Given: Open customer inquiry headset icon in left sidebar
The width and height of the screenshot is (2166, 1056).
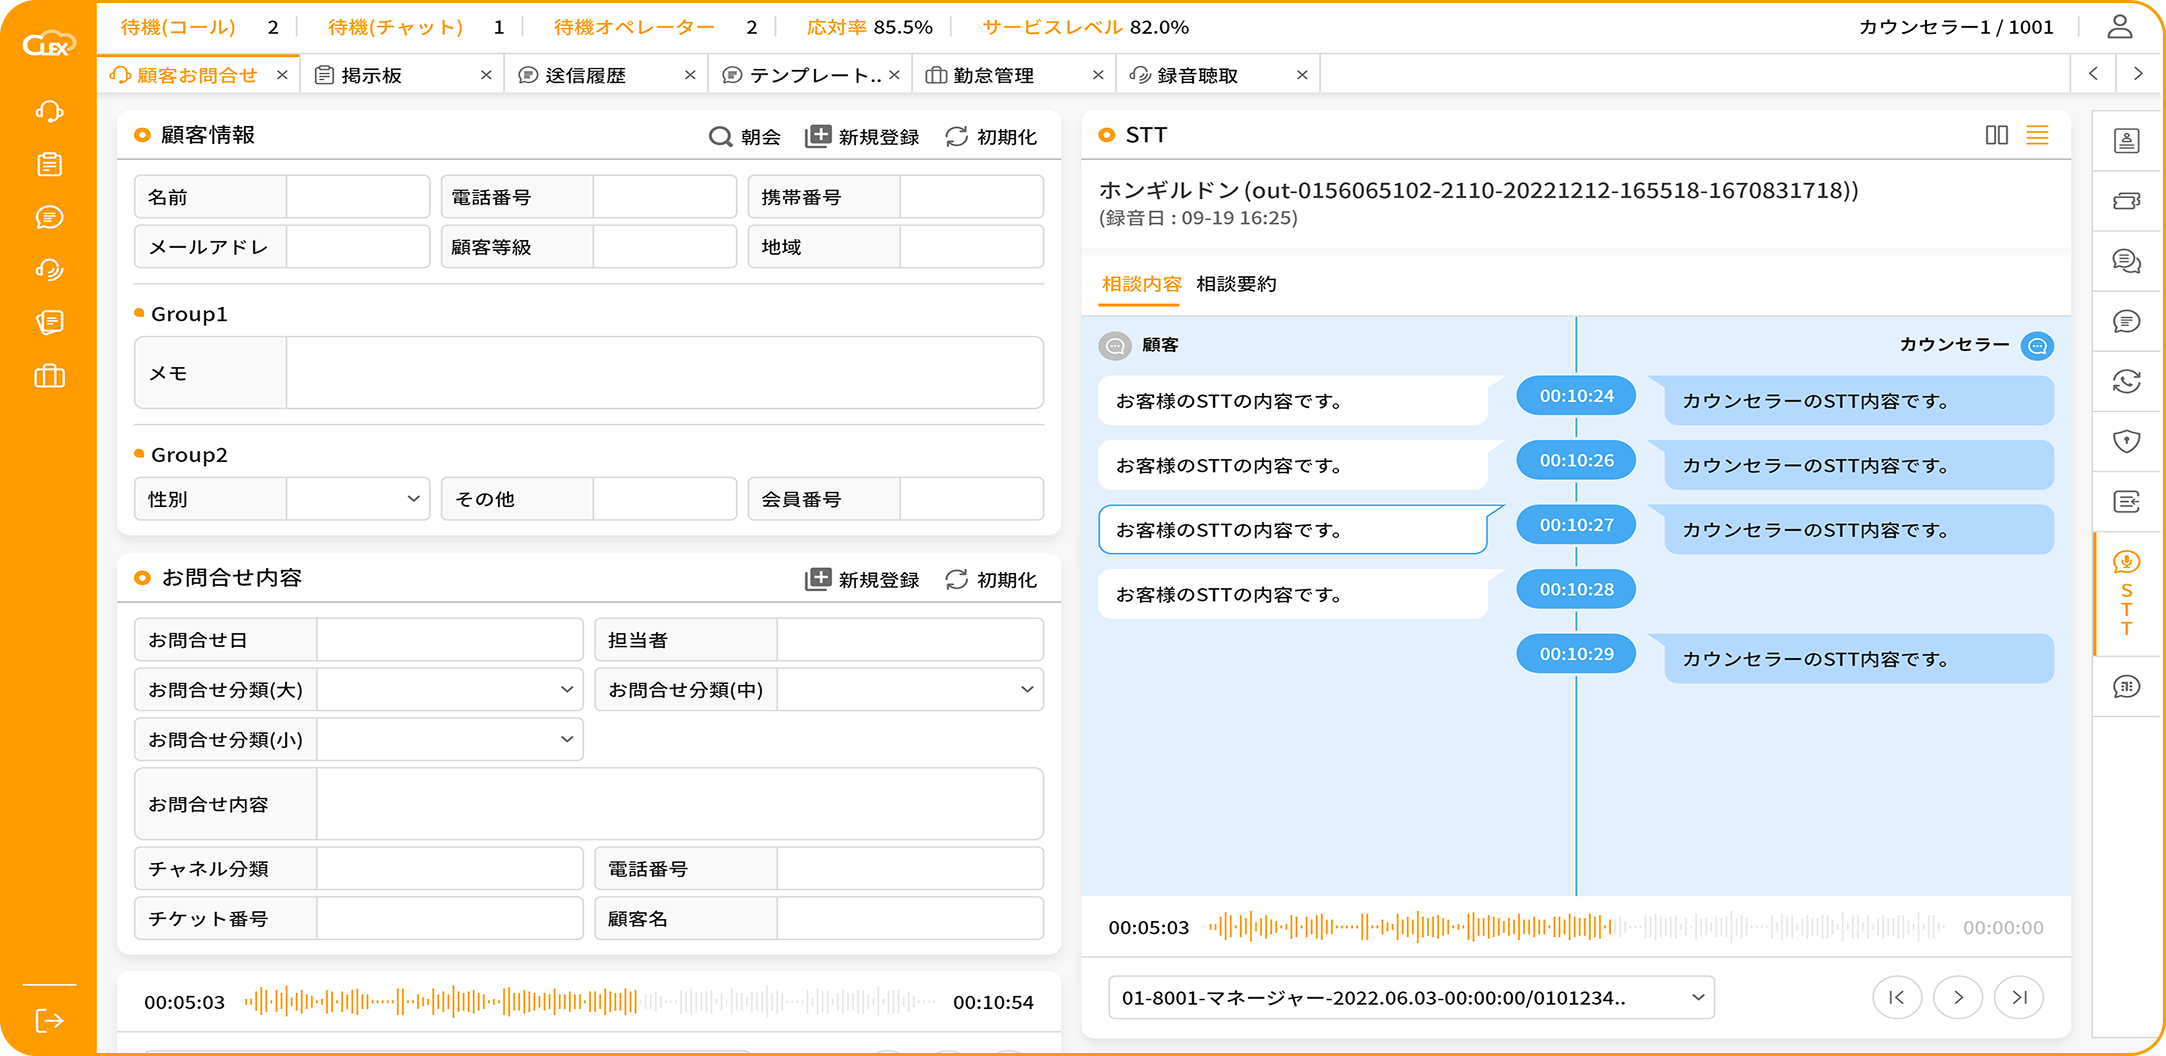Looking at the screenshot, I should pyautogui.click(x=49, y=111).
